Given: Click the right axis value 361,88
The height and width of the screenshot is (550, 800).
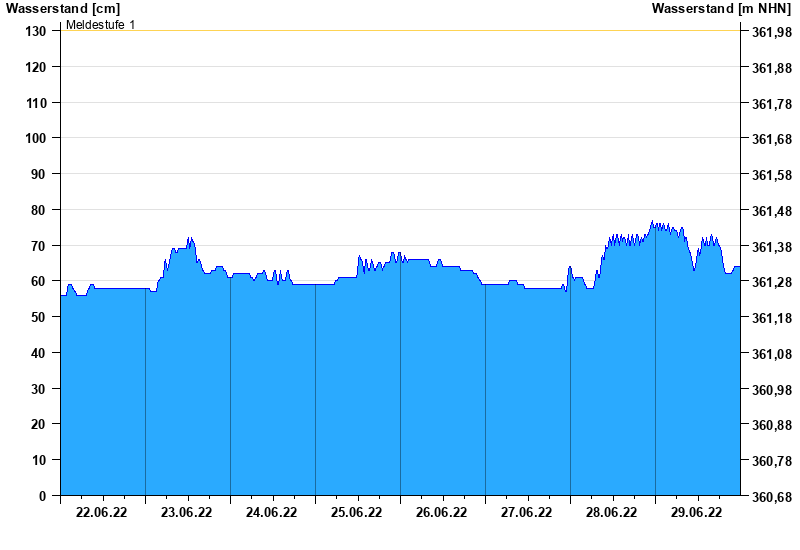Looking at the screenshot, I should [x=772, y=67].
